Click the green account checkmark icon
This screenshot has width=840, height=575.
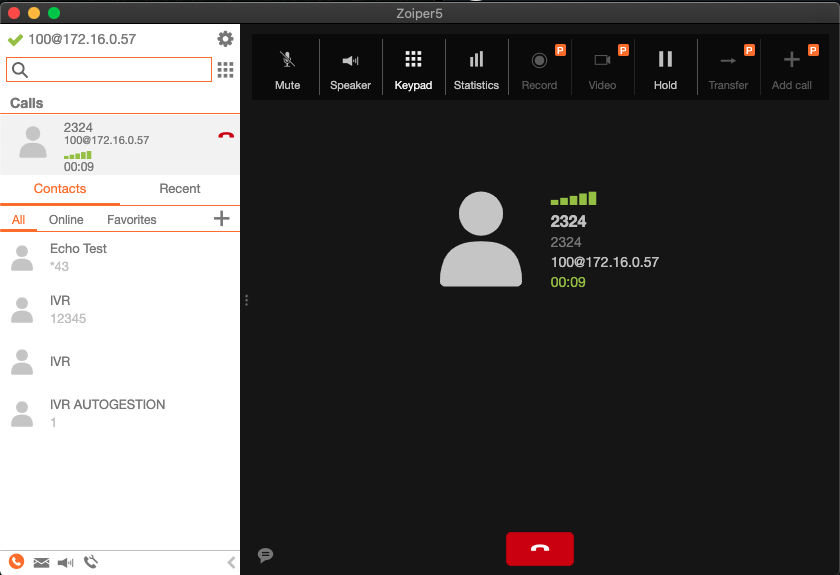pyautogui.click(x=15, y=40)
